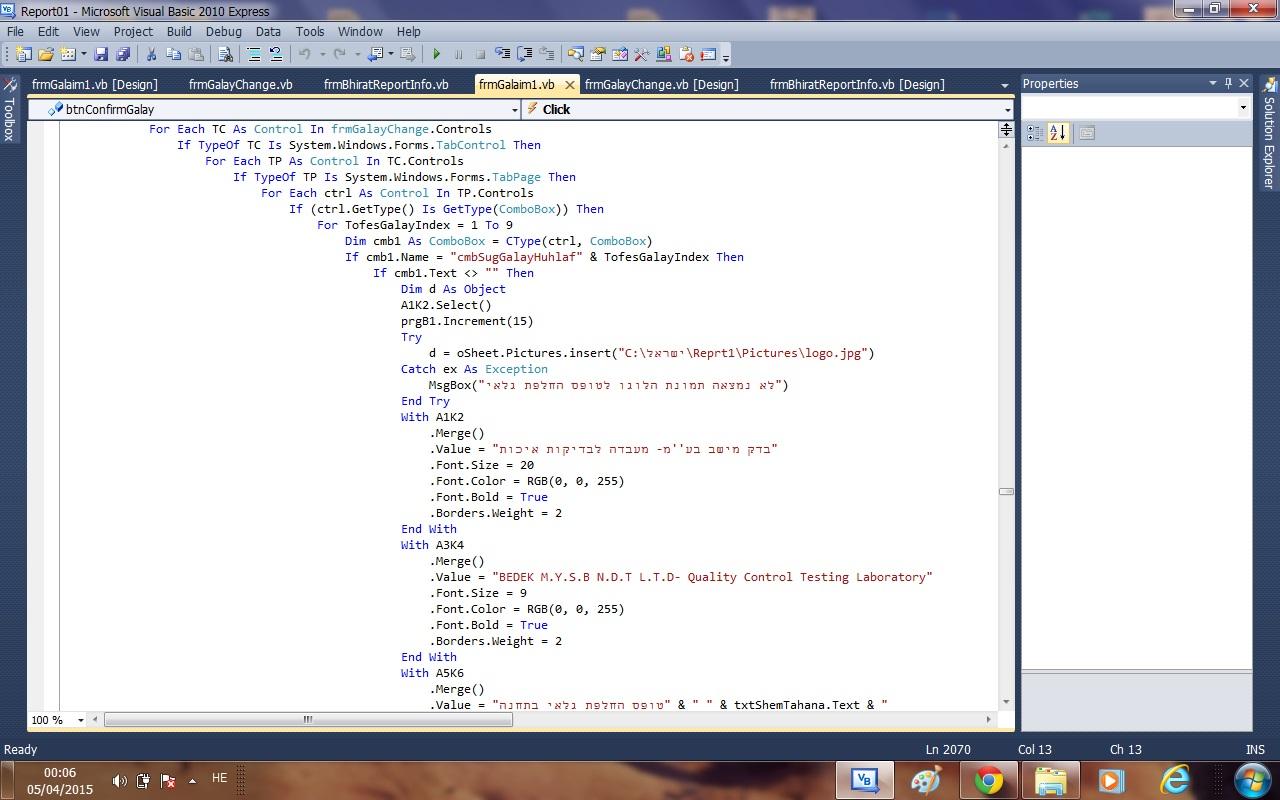The height and width of the screenshot is (800, 1280).
Task: Click the Undo arrow icon
Action: tap(303, 54)
